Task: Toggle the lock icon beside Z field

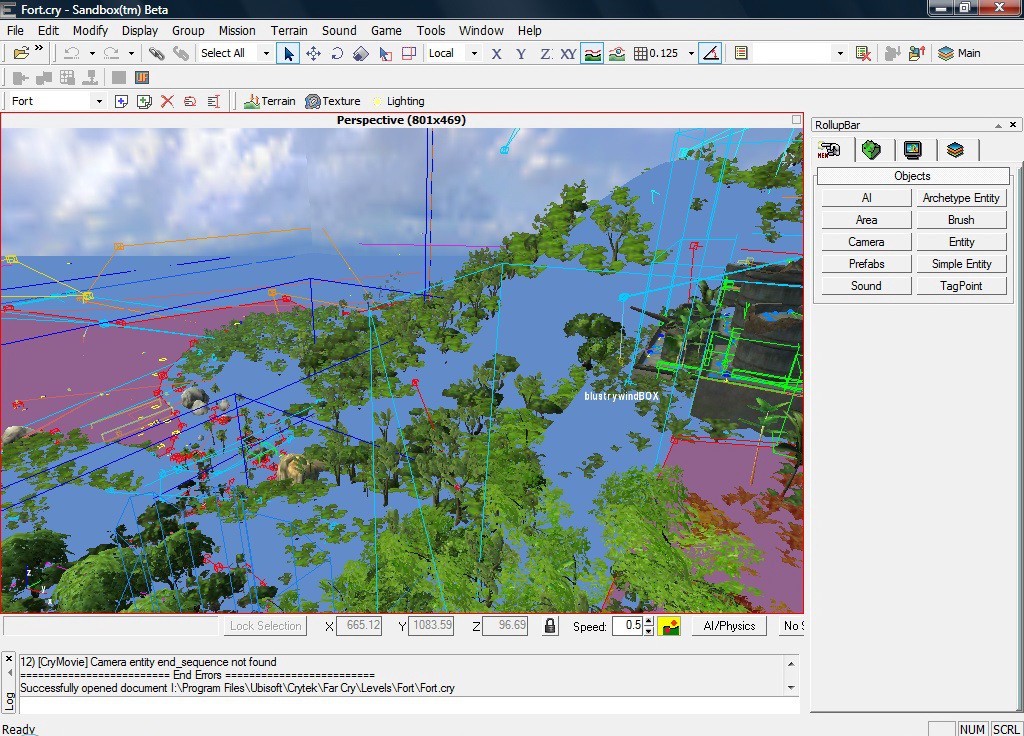Action: coord(549,626)
